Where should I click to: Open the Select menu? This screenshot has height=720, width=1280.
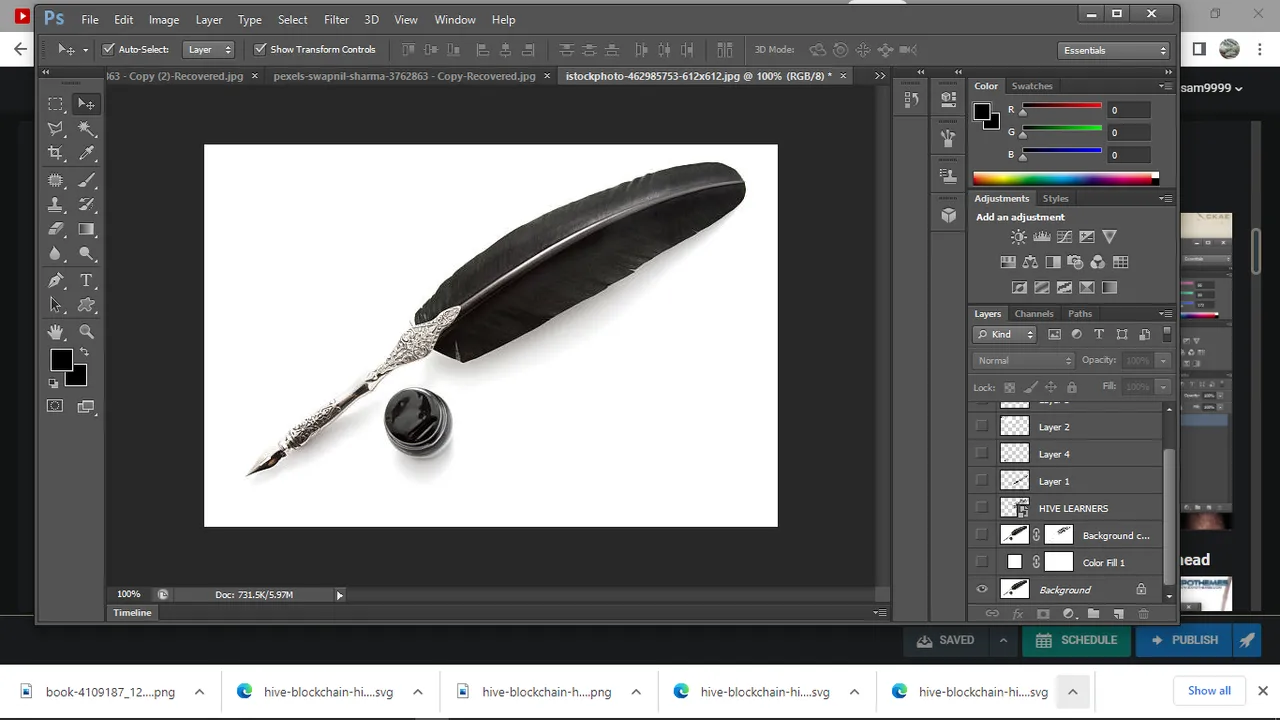click(x=292, y=19)
